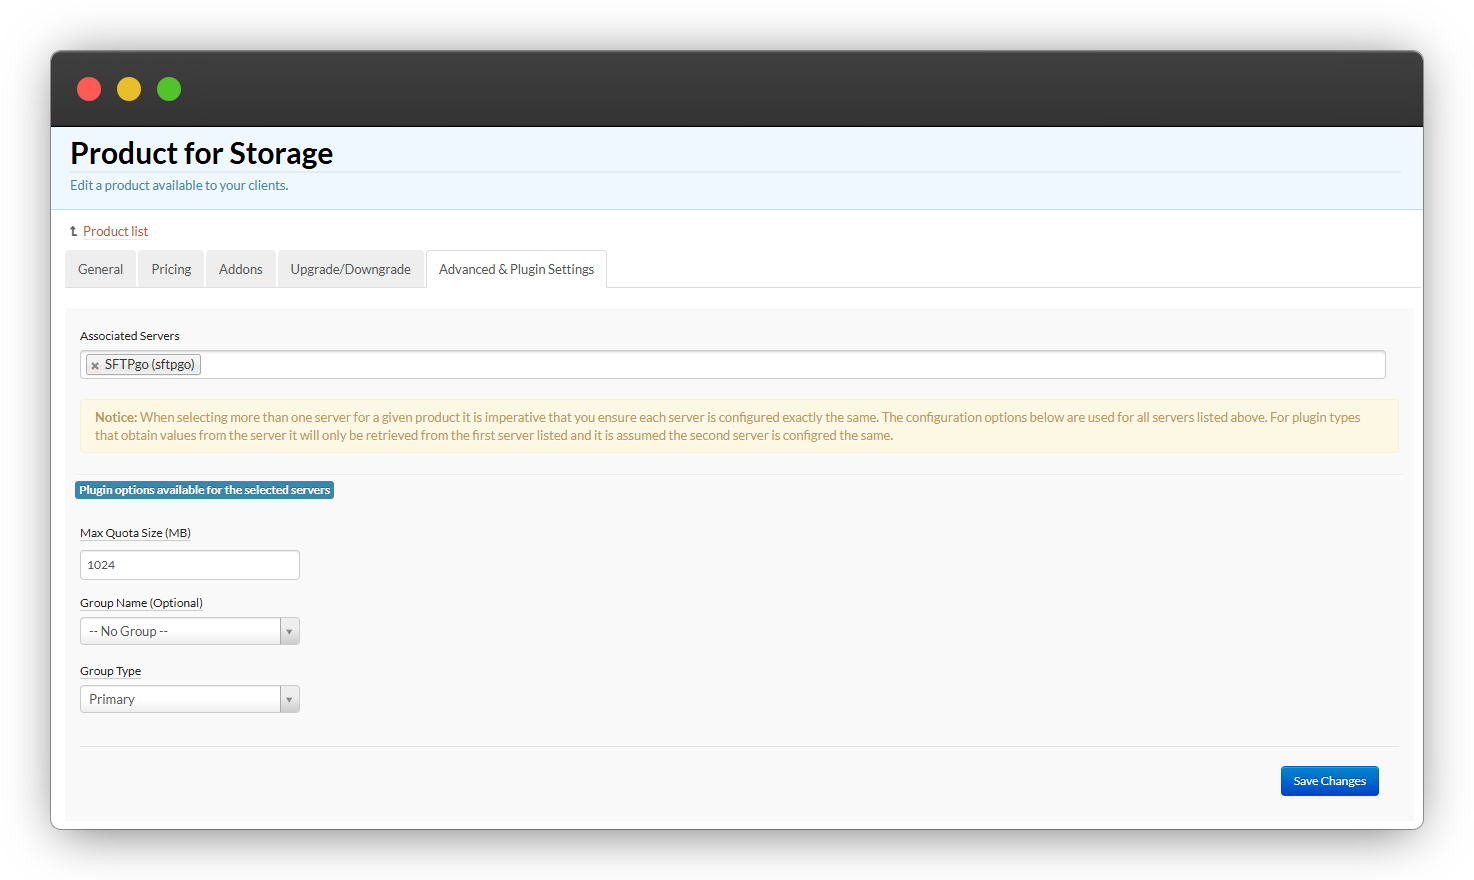The height and width of the screenshot is (880, 1474).
Task: Open the Group Type dropdown arrow
Action: coord(289,700)
